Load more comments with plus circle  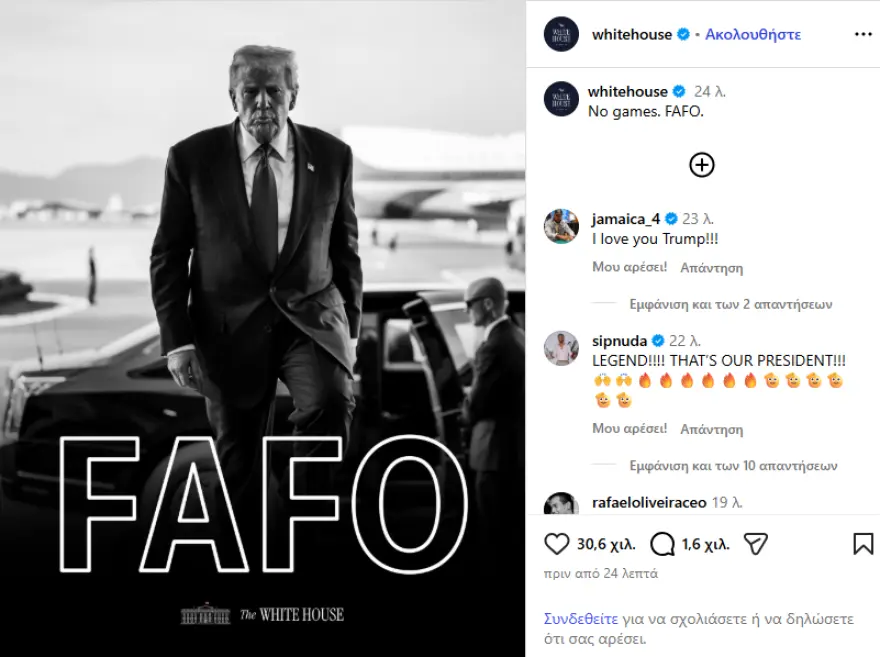[702, 165]
